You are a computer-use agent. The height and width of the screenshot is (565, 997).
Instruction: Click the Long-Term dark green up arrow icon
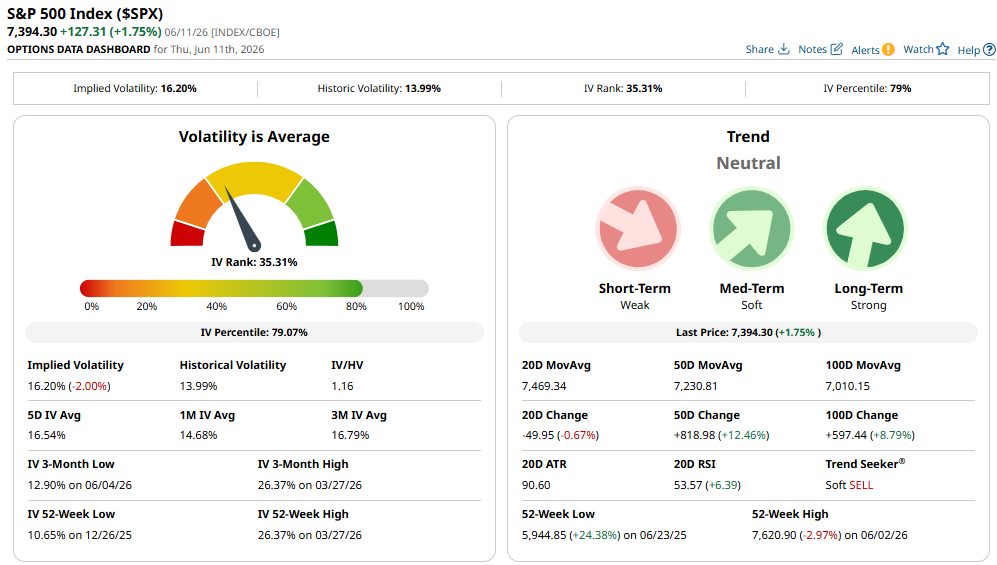tap(865, 228)
